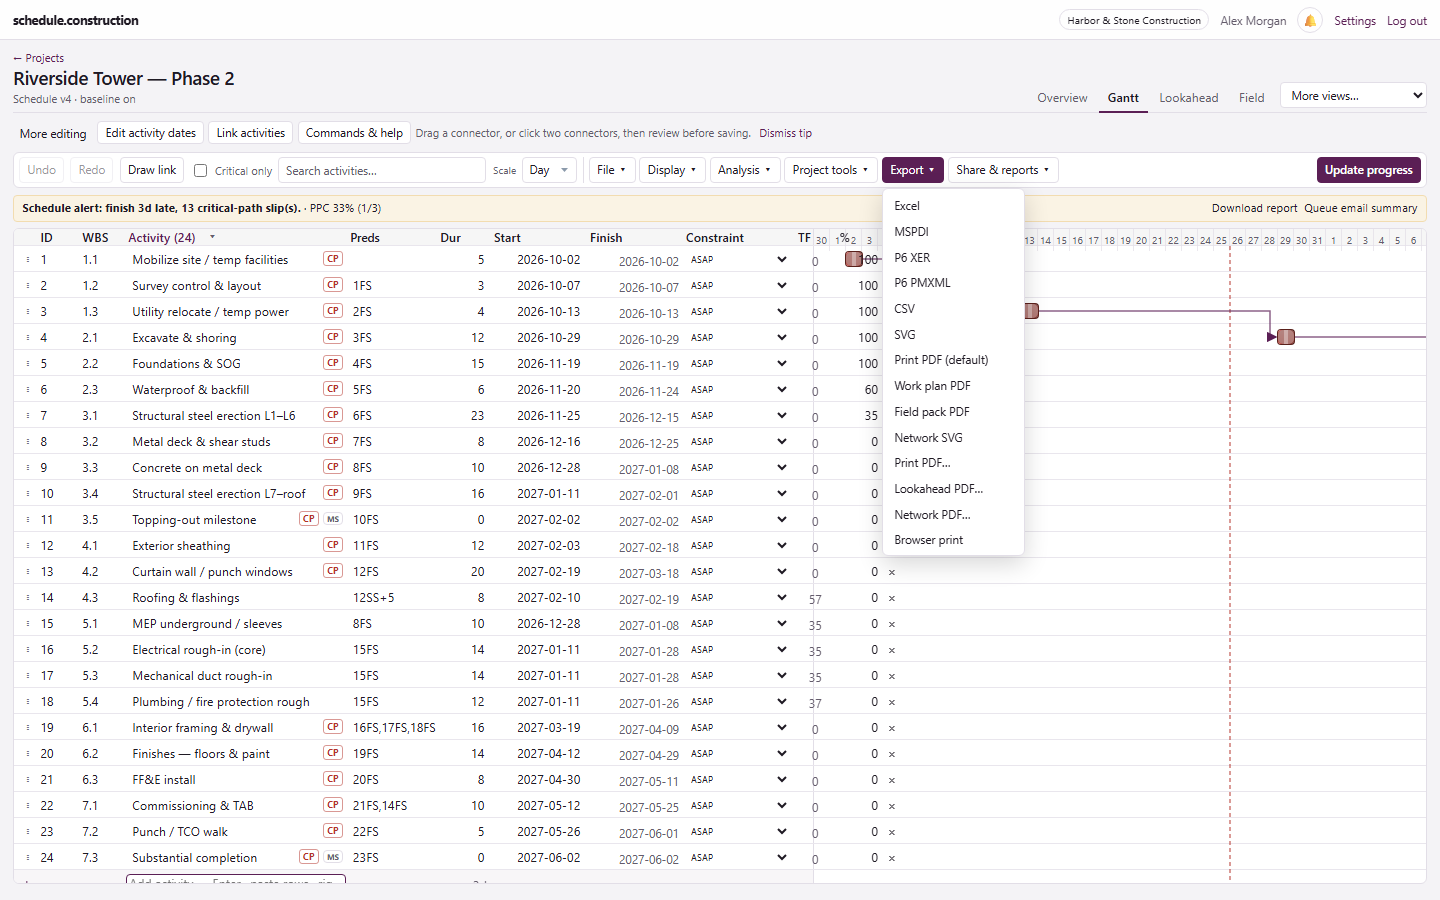Click the × icon on FF&E install row
This screenshot has height=900, width=1440.
tap(892, 780)
